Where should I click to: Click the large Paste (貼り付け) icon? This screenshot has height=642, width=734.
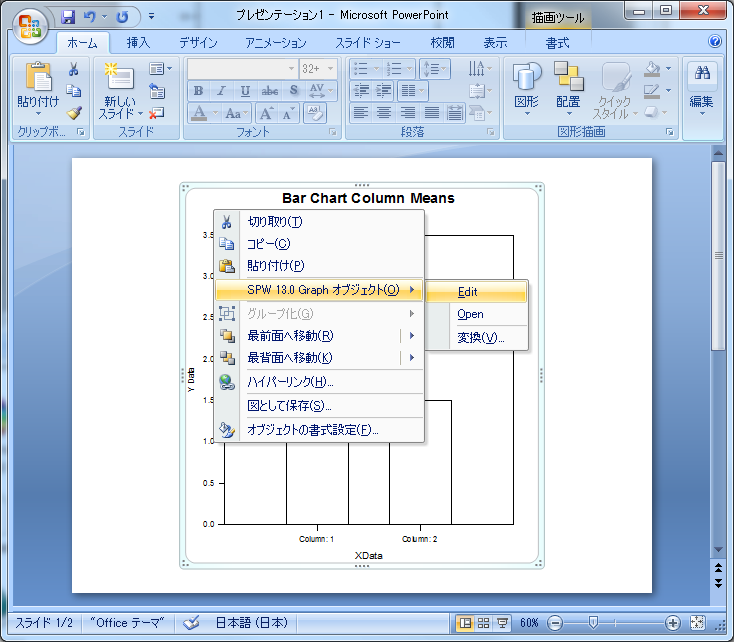(x=38, y=76)
